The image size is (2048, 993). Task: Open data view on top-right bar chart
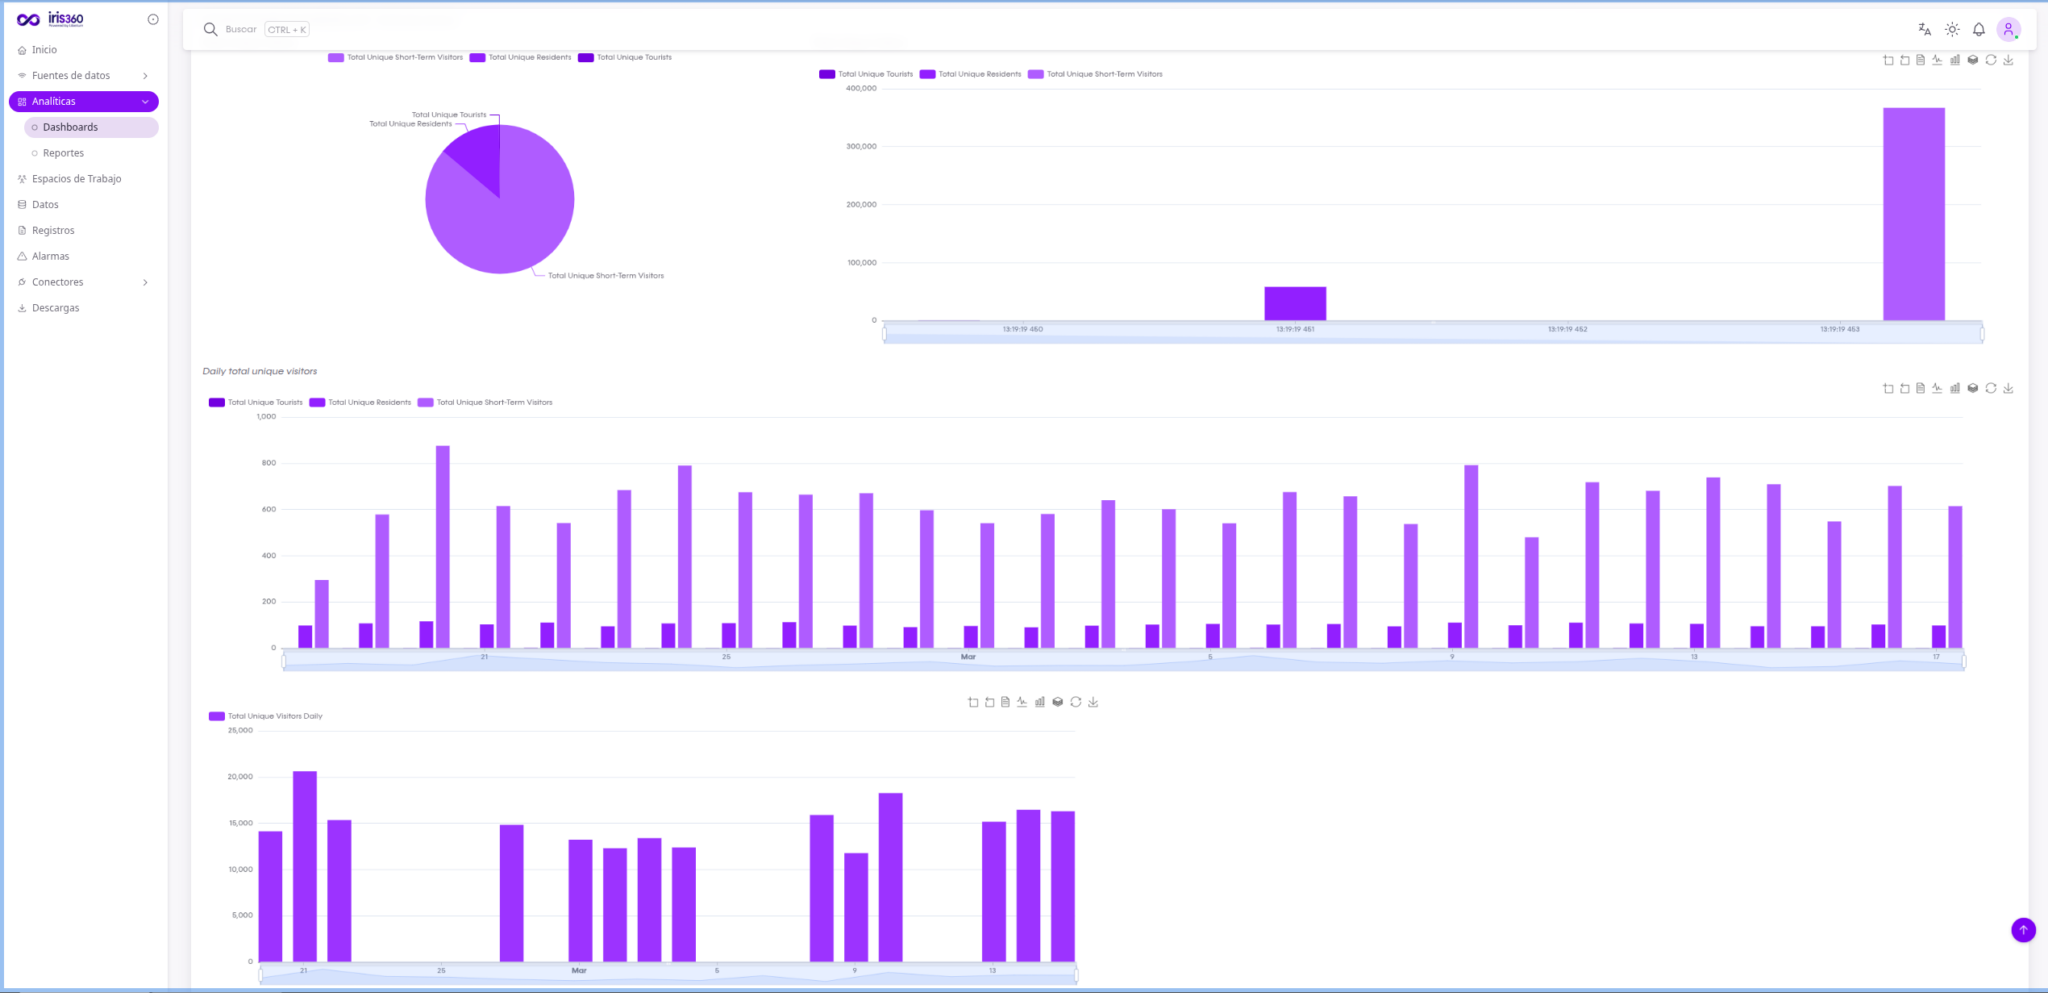click(1920, 60)
